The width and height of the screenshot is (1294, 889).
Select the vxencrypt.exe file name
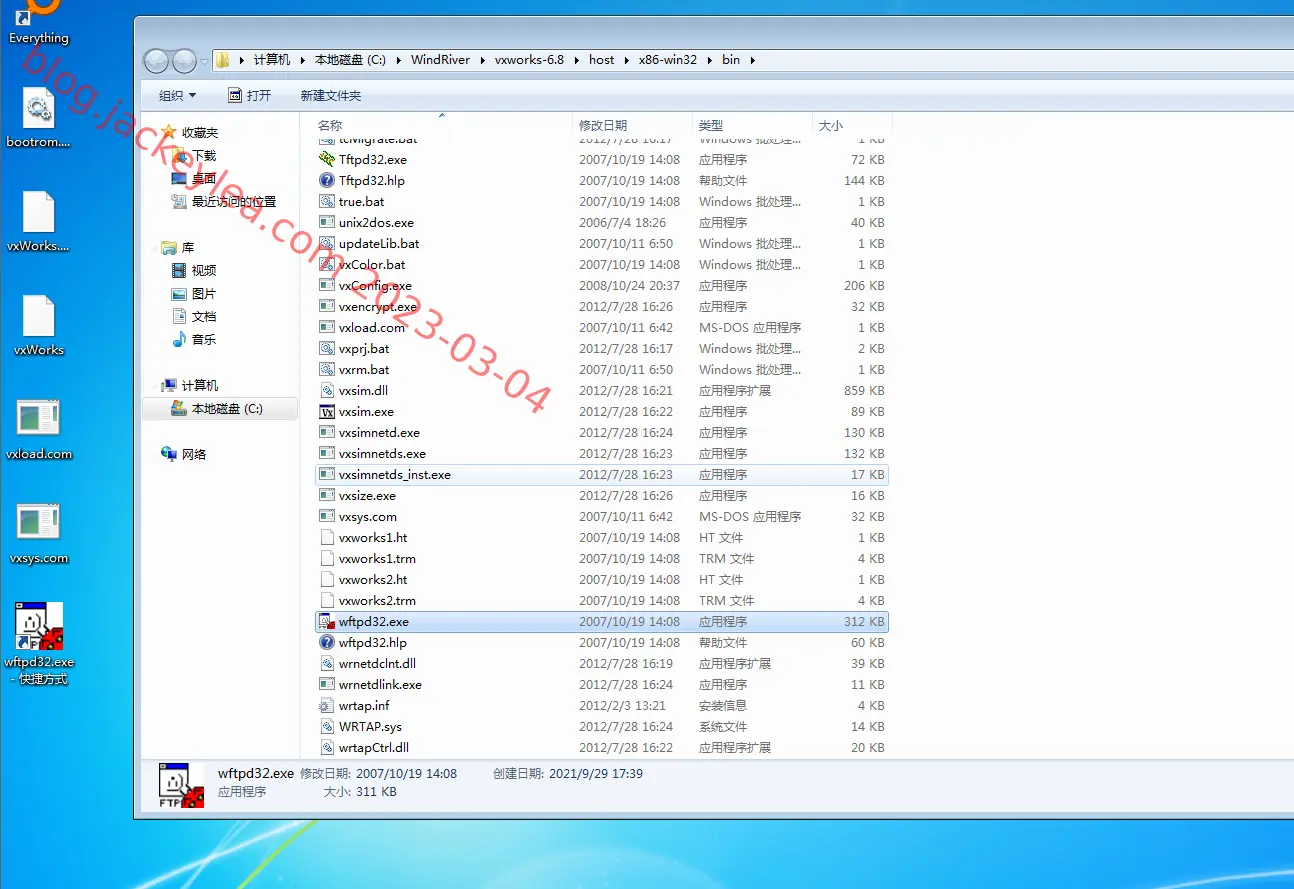378,307
